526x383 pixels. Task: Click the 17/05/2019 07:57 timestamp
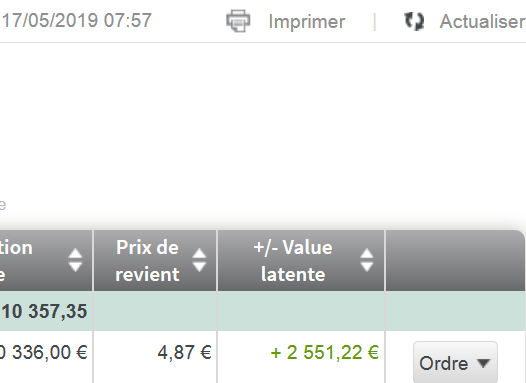click(77, 20)
